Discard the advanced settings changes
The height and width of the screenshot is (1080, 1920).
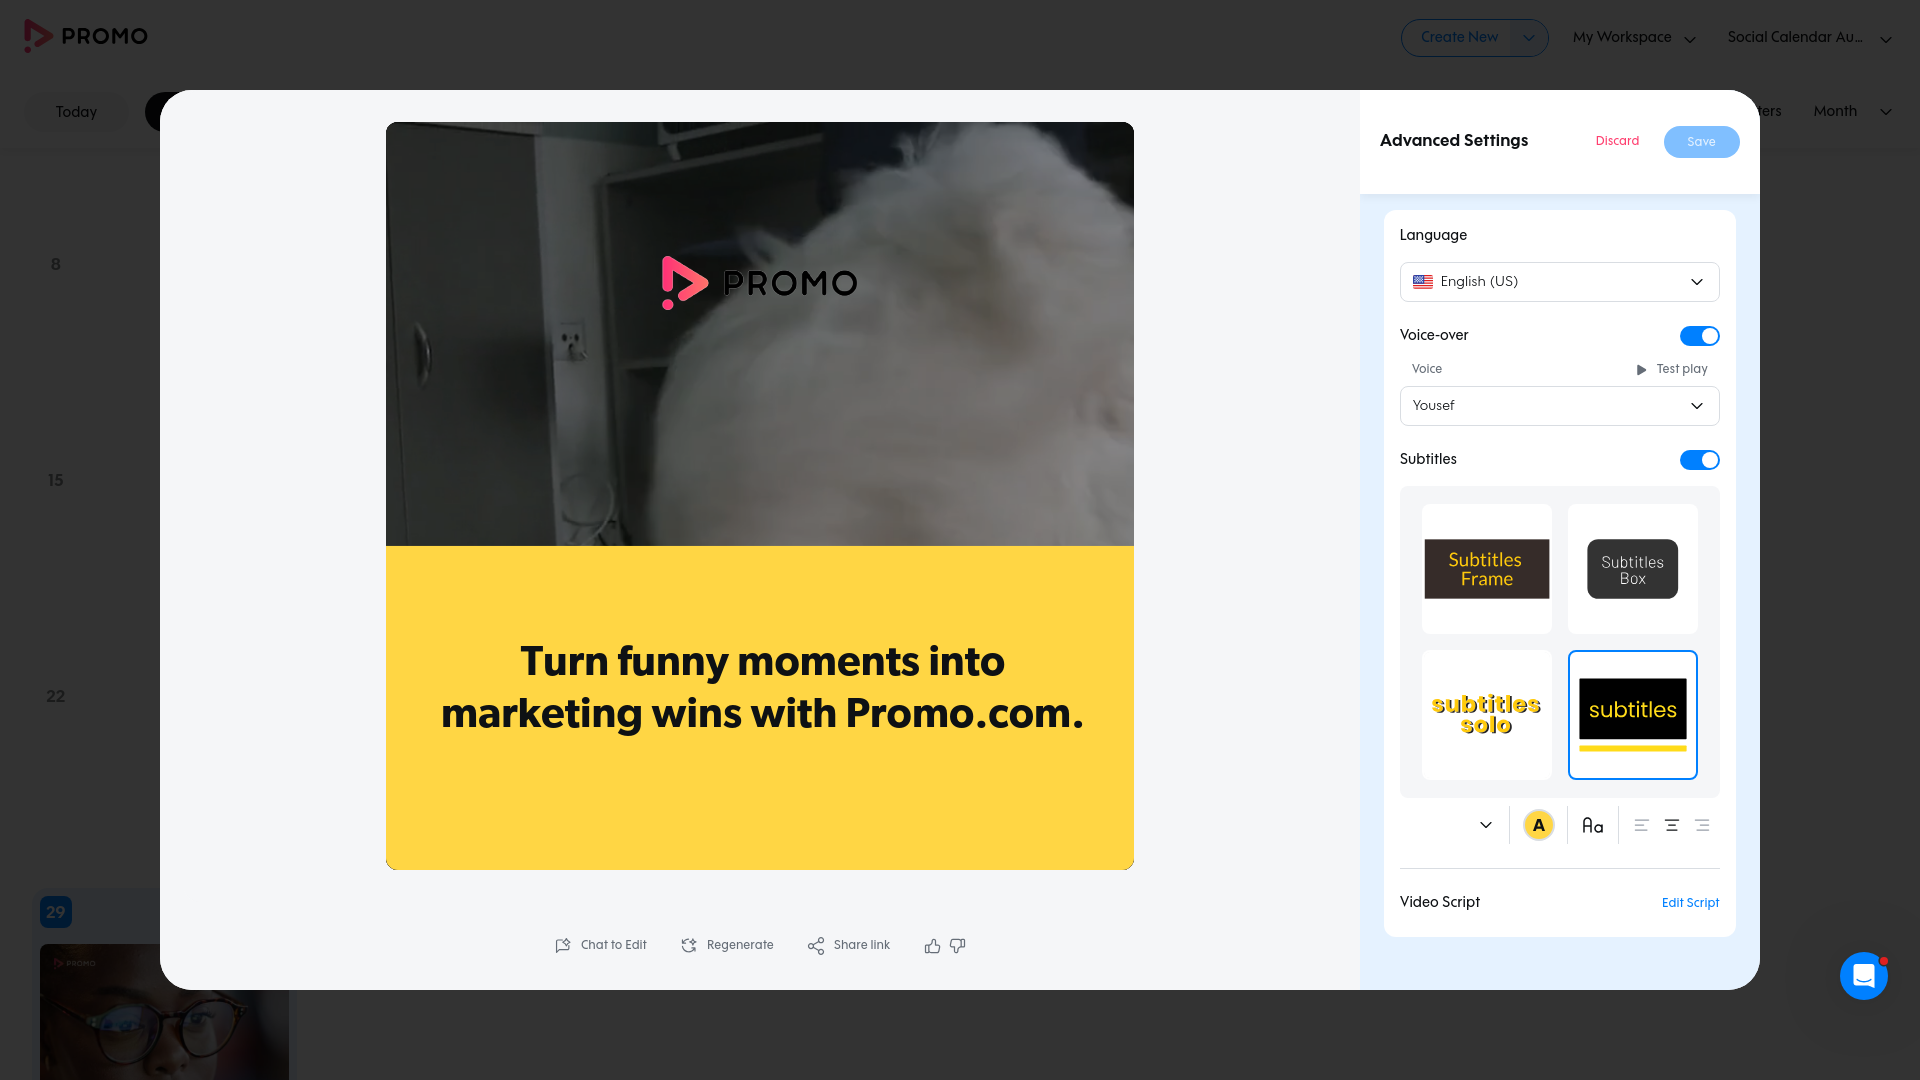pos(1617,141)
